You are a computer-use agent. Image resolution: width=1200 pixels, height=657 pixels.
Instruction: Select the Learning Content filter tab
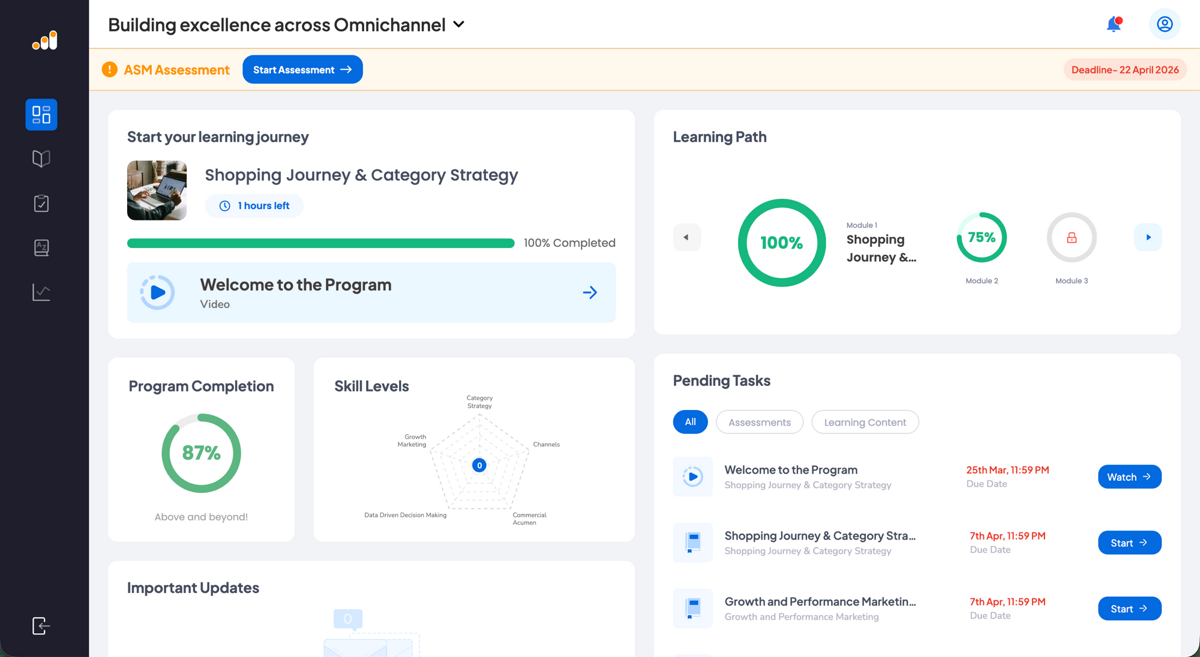click(x=865, y=422)
